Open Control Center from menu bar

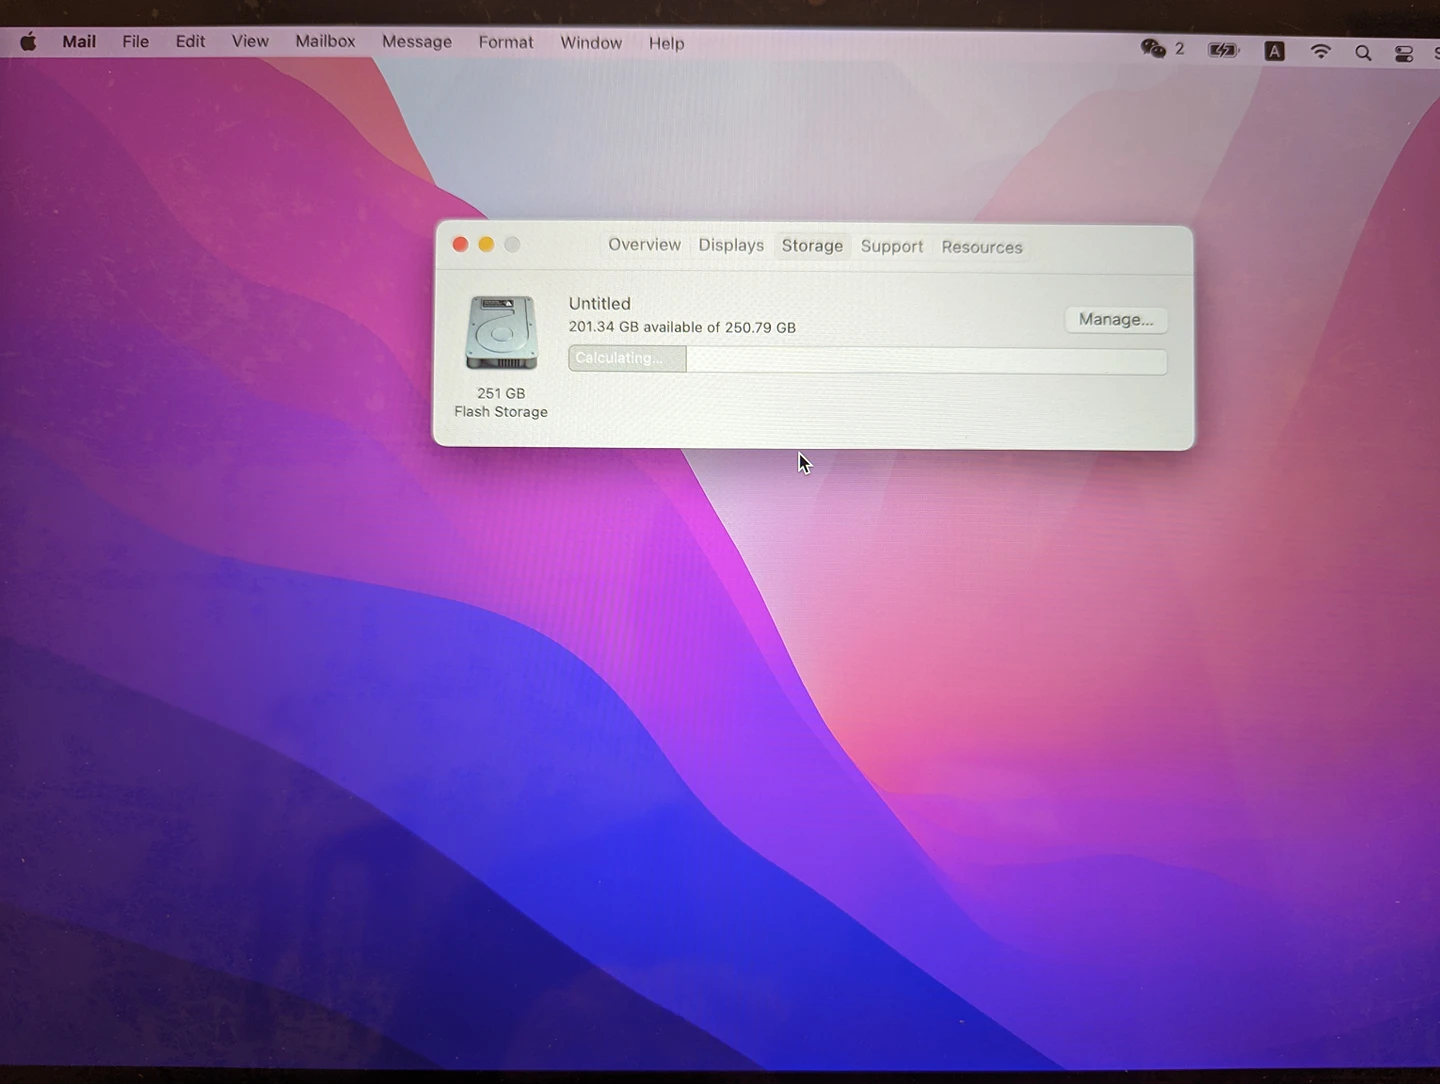coord(1404,54)
